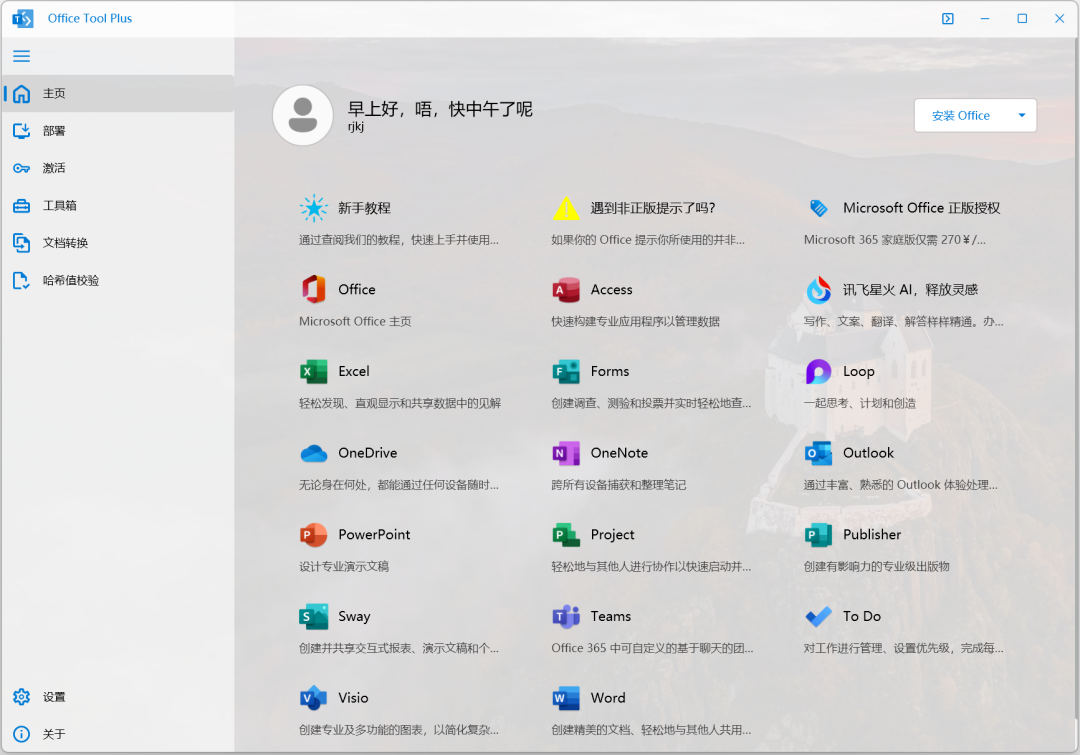Click the Visio title text
The image size is (1080, 755).
click(x=353, y=698)
